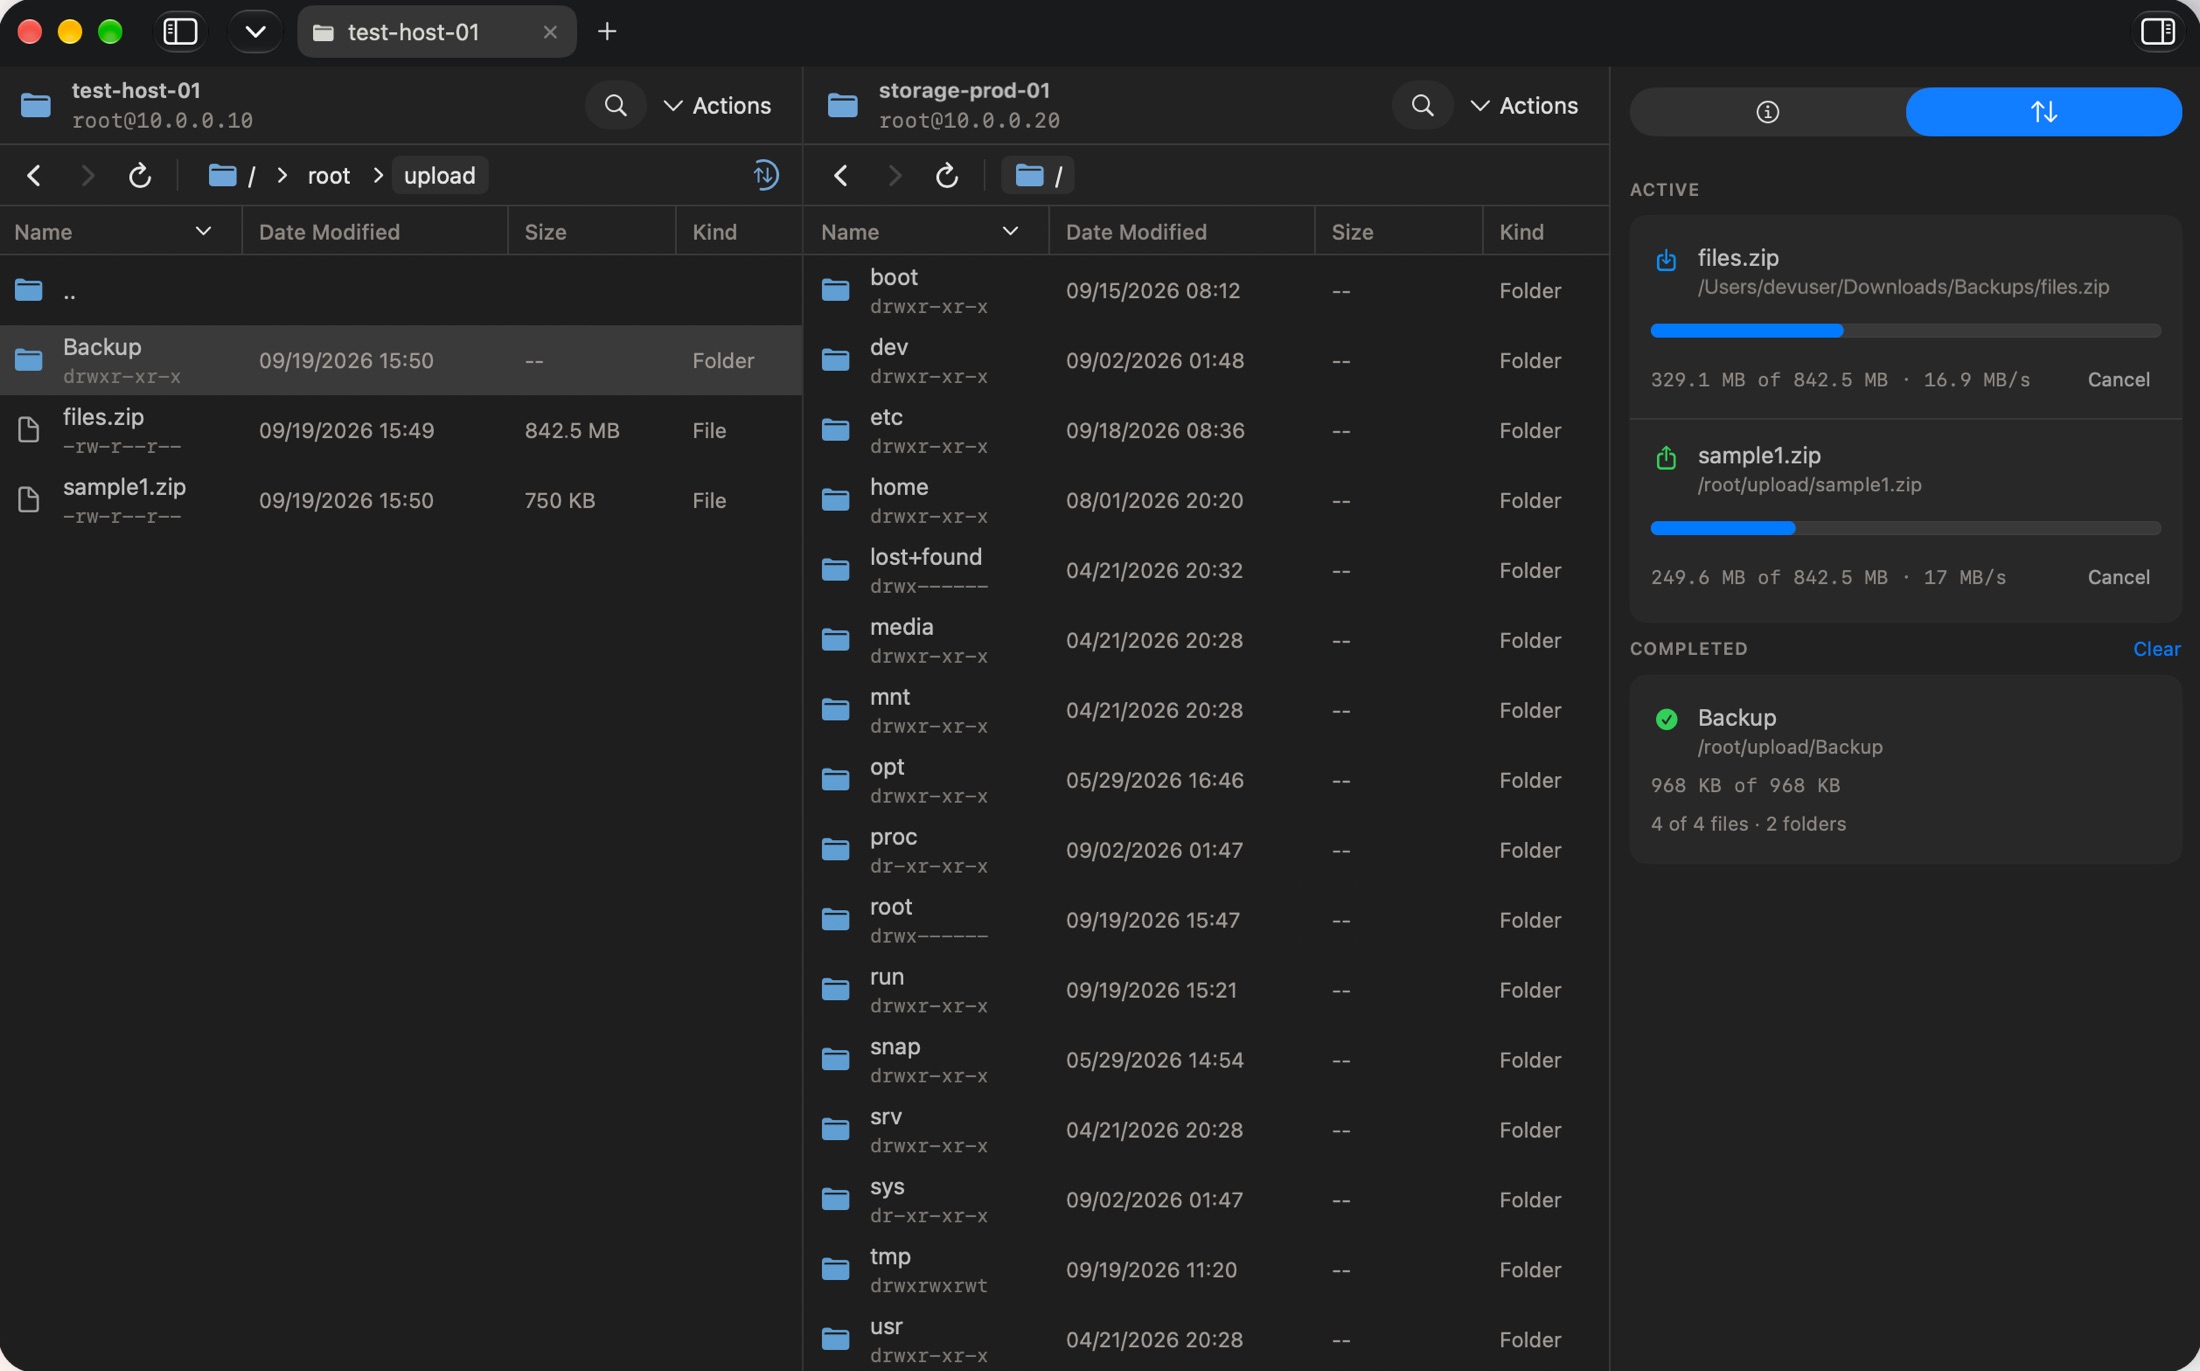Click the sync browsing icon beside upload path
The width and height of the screenshot is (2200, 1371).
click(x=766, y=175)
